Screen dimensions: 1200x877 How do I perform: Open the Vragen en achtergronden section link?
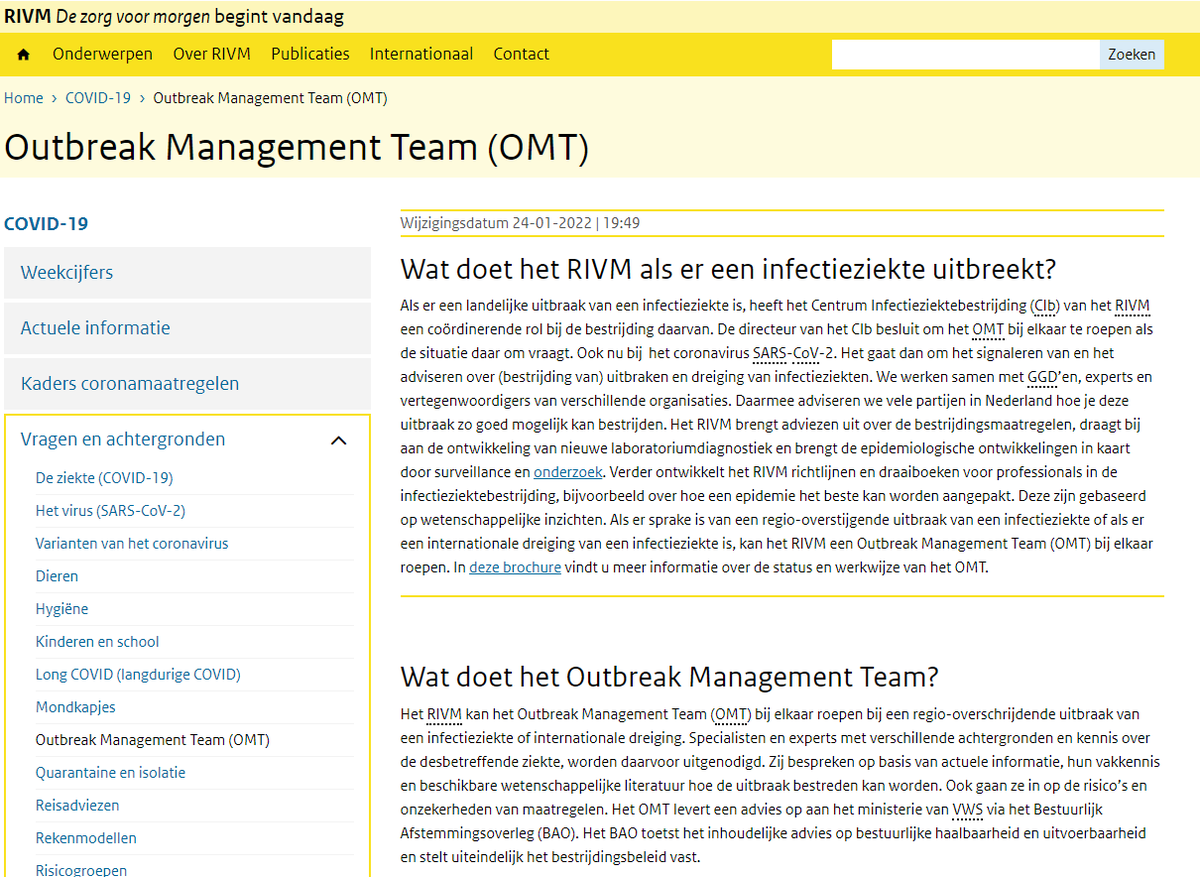(123, 439)
